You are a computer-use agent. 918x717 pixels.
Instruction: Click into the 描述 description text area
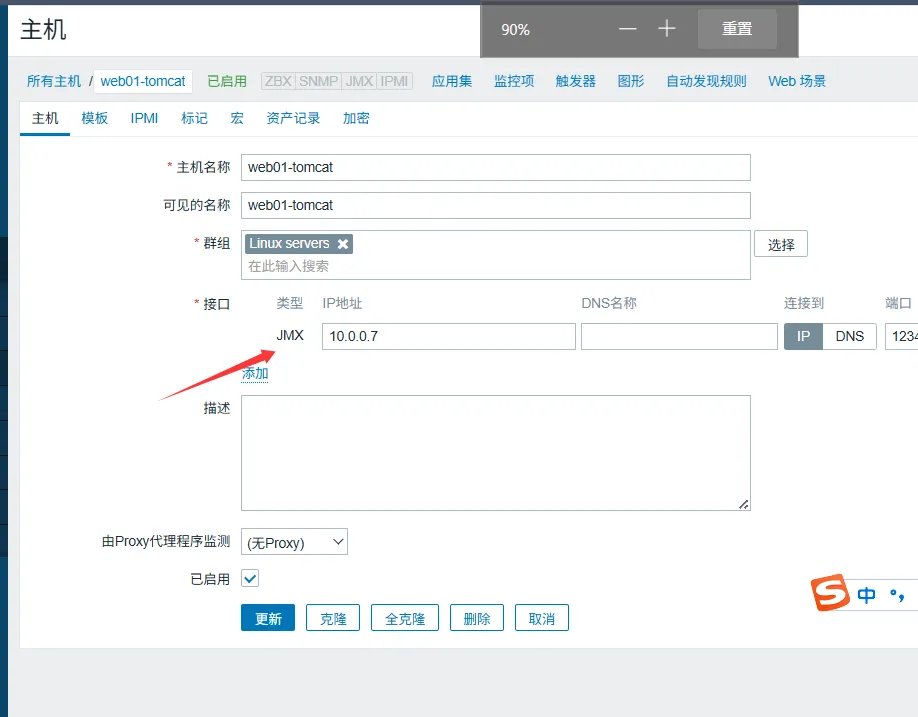click(x=495, y=452)
